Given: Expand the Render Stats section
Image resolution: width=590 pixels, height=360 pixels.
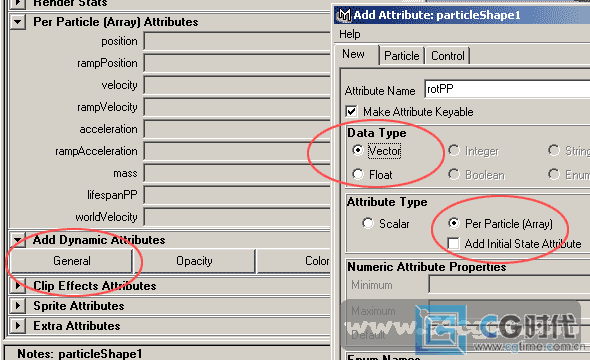Looking at the screenshot, I should (18, 3).
